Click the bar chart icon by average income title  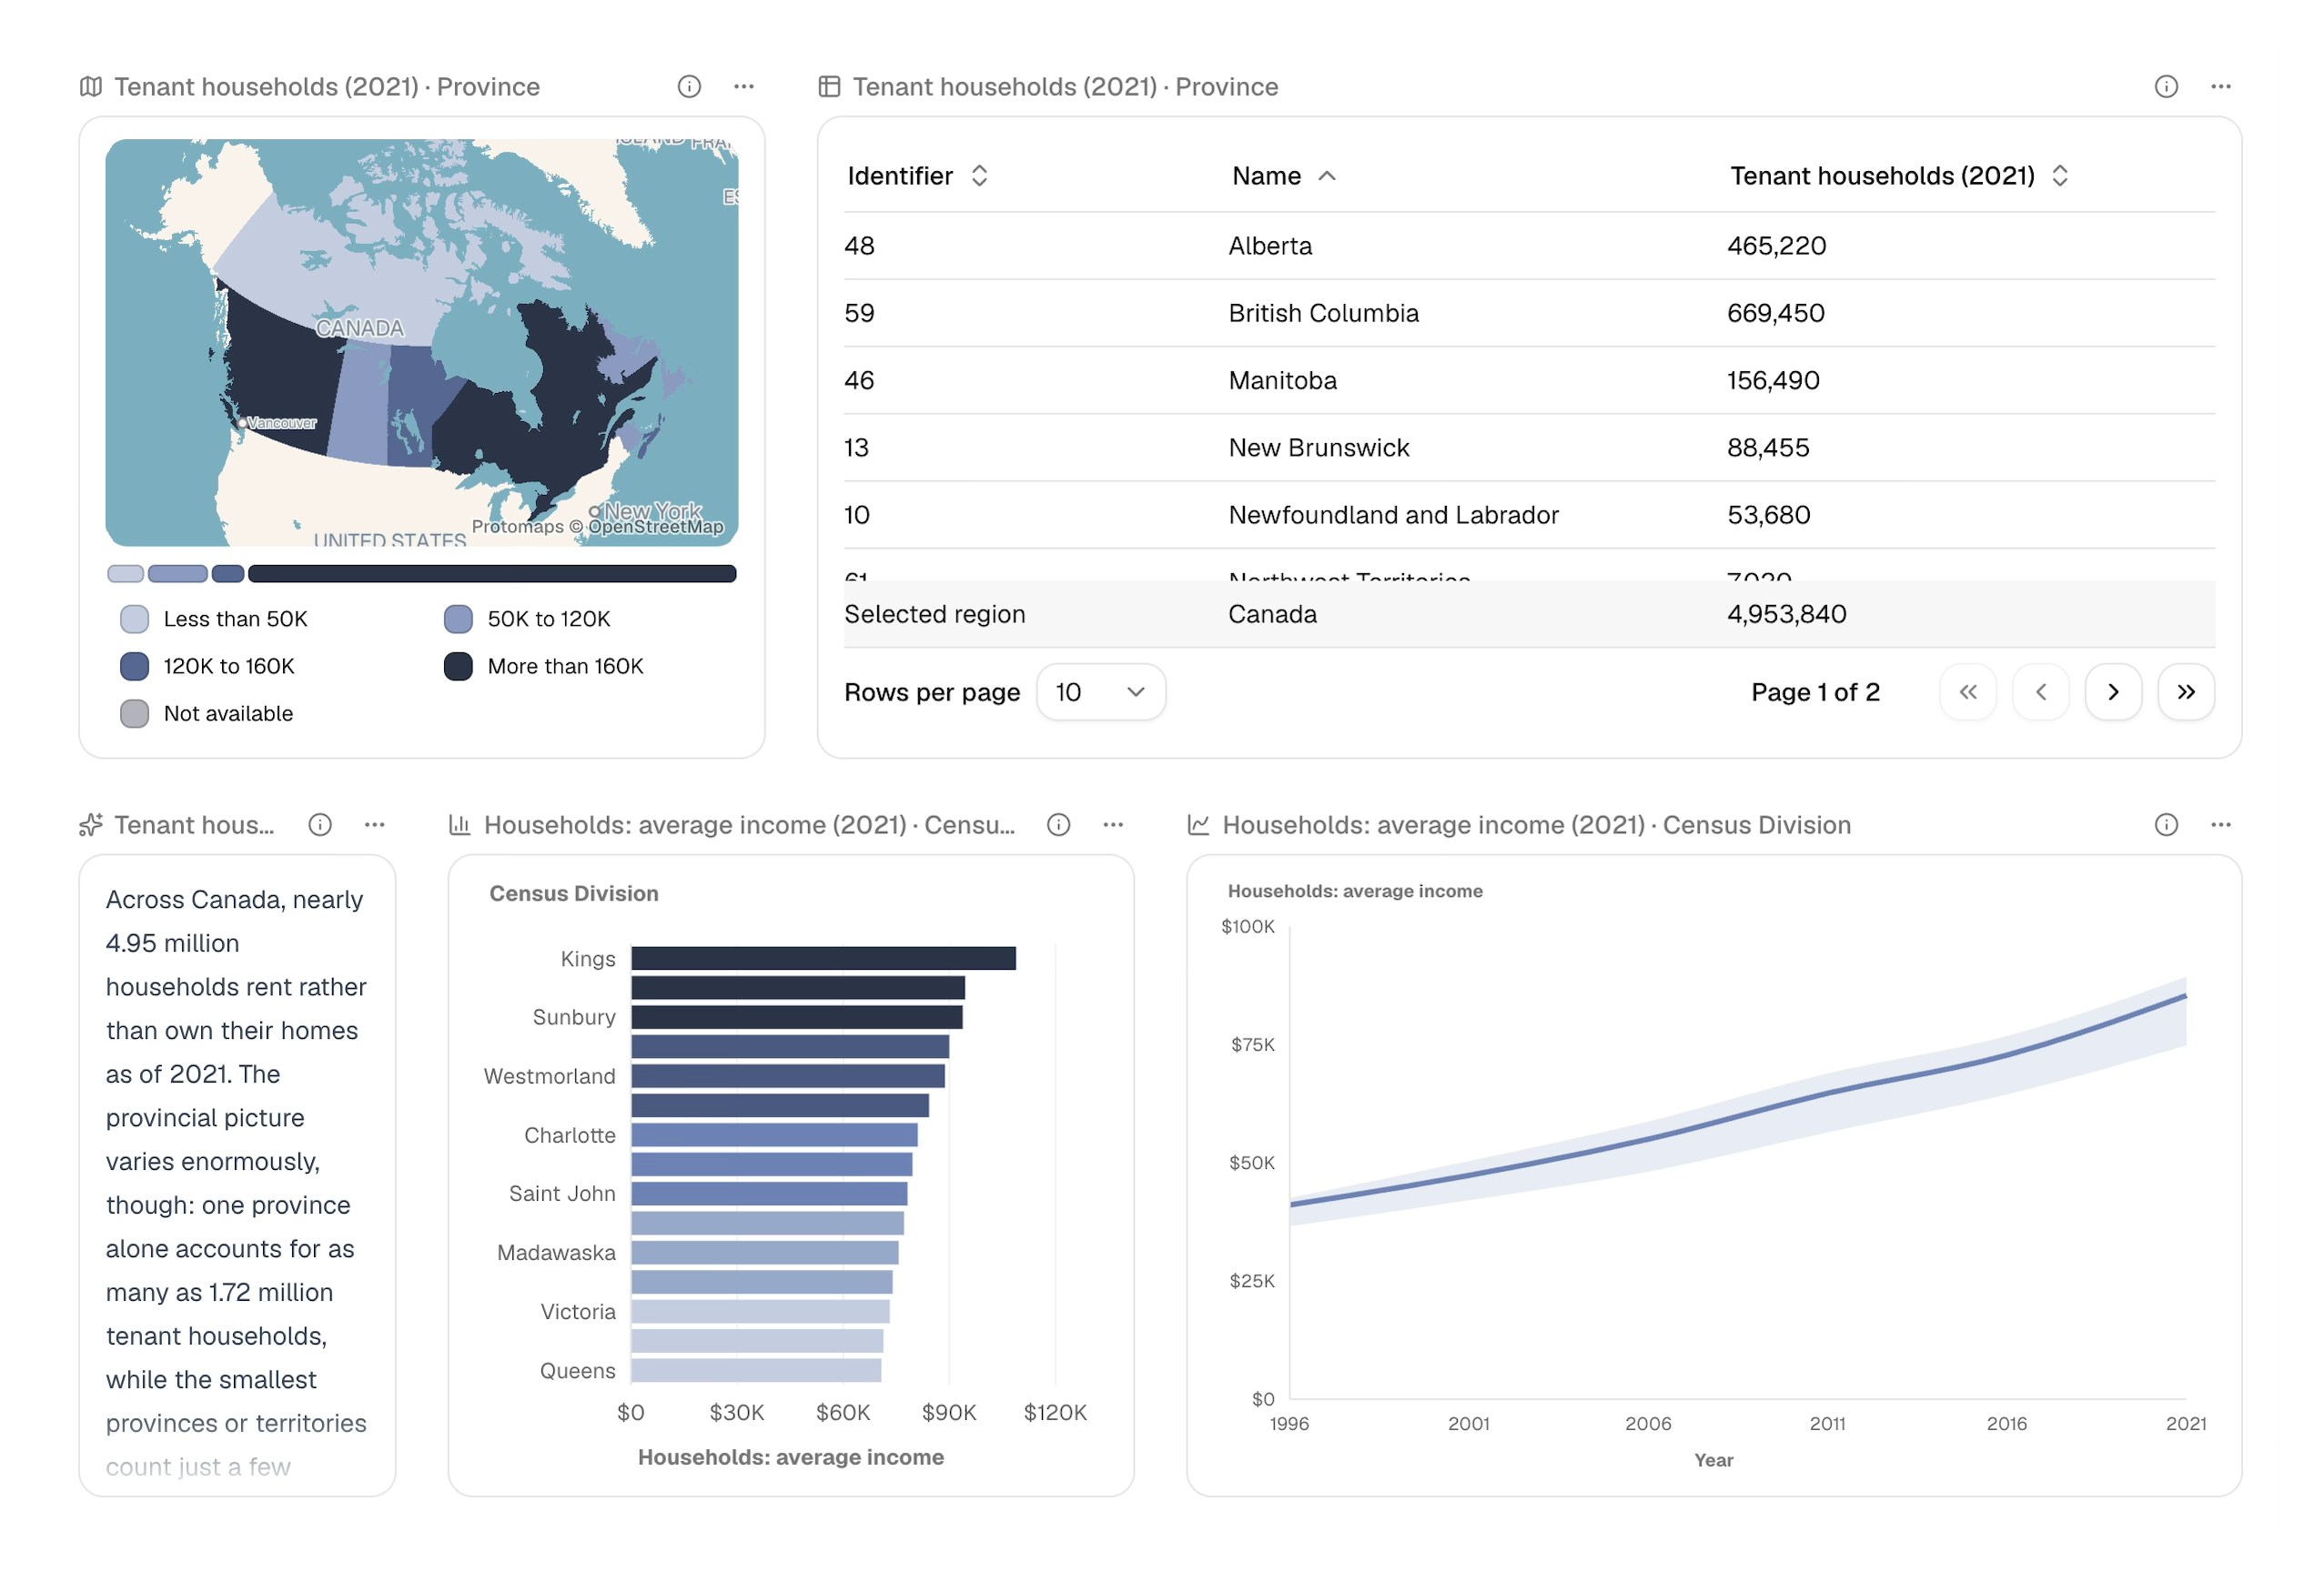(x=460, y=825)
